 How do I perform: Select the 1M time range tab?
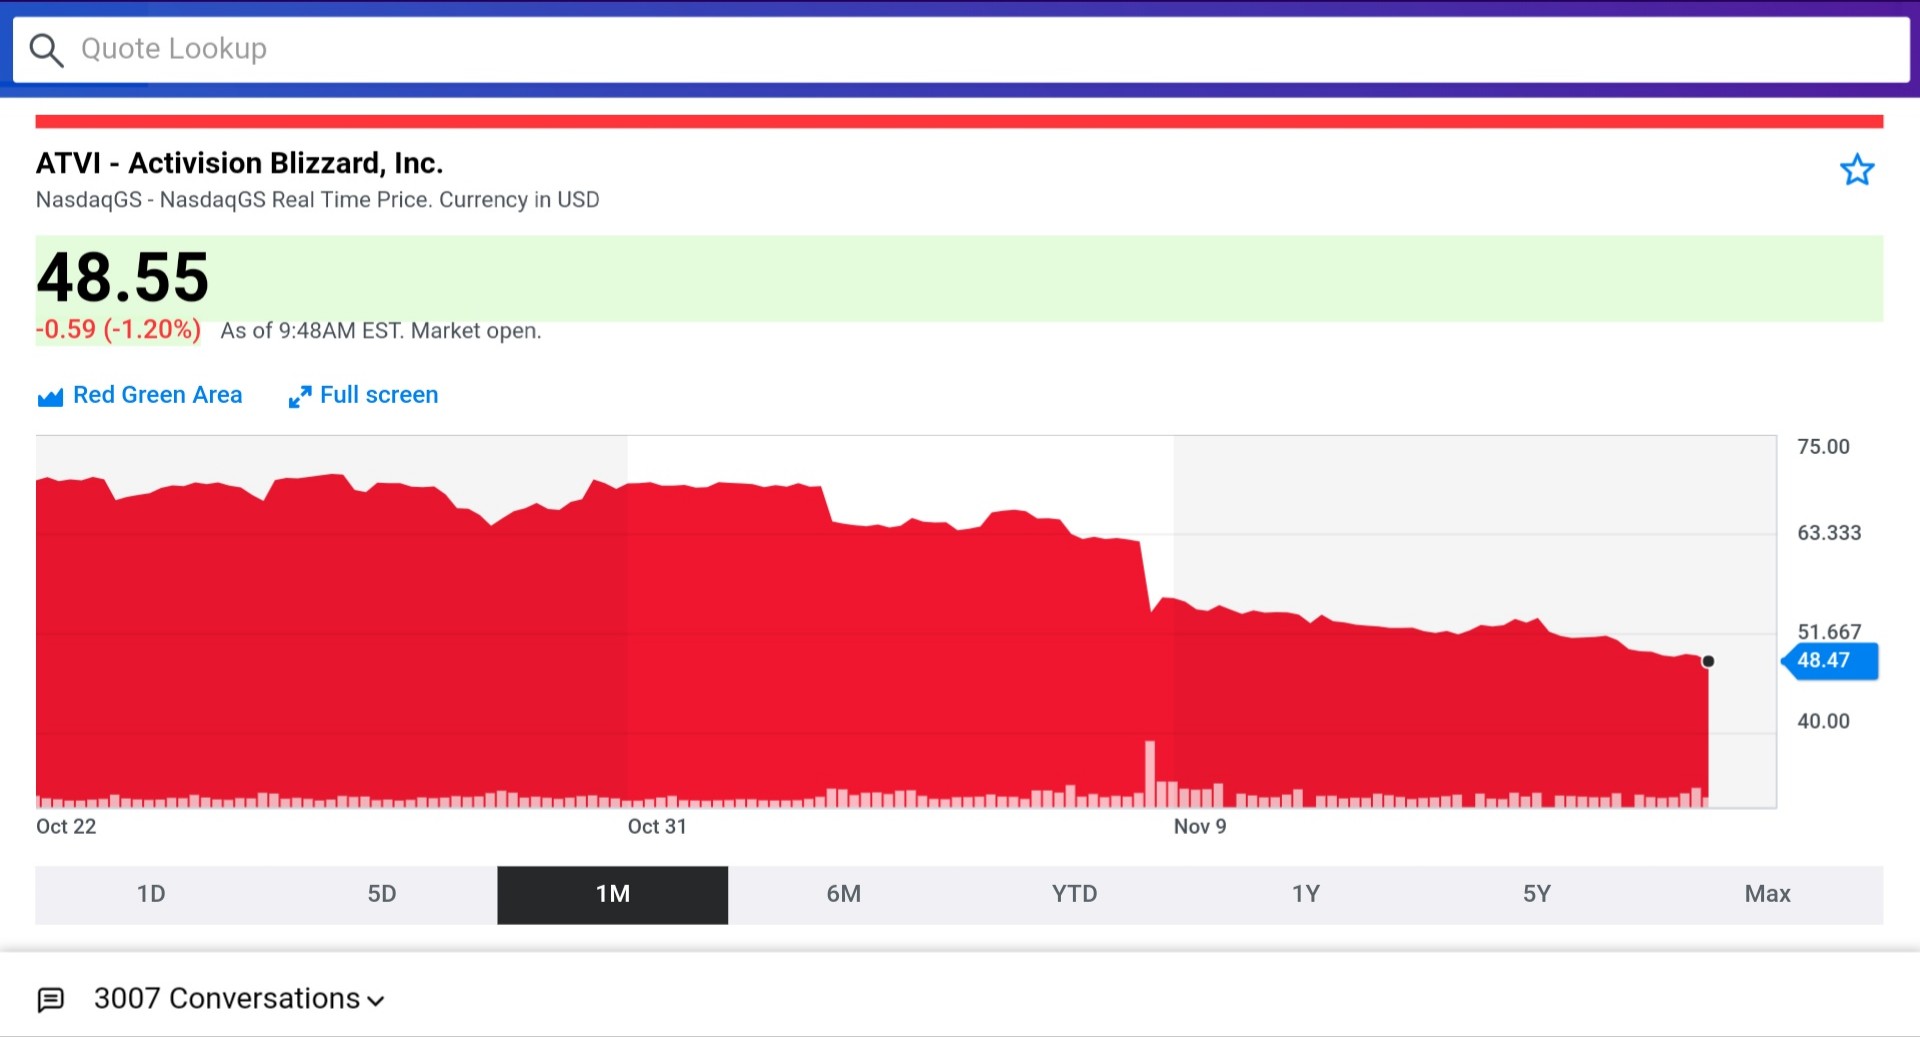[613, 894]
